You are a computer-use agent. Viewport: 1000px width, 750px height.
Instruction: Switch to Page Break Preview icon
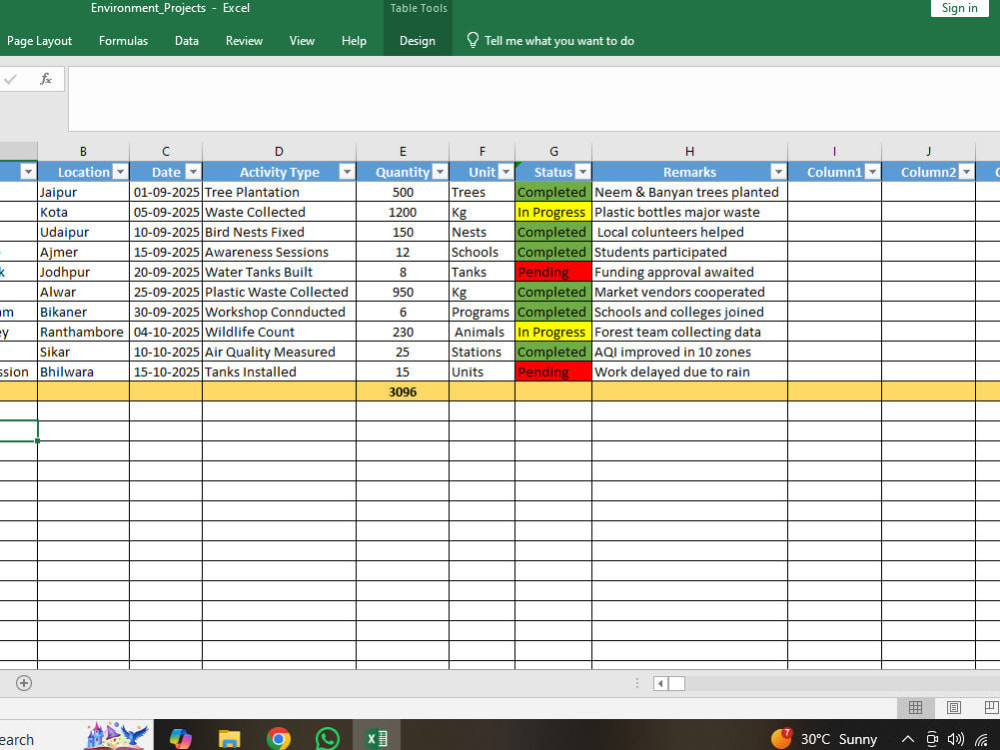[x=992, y=707]
